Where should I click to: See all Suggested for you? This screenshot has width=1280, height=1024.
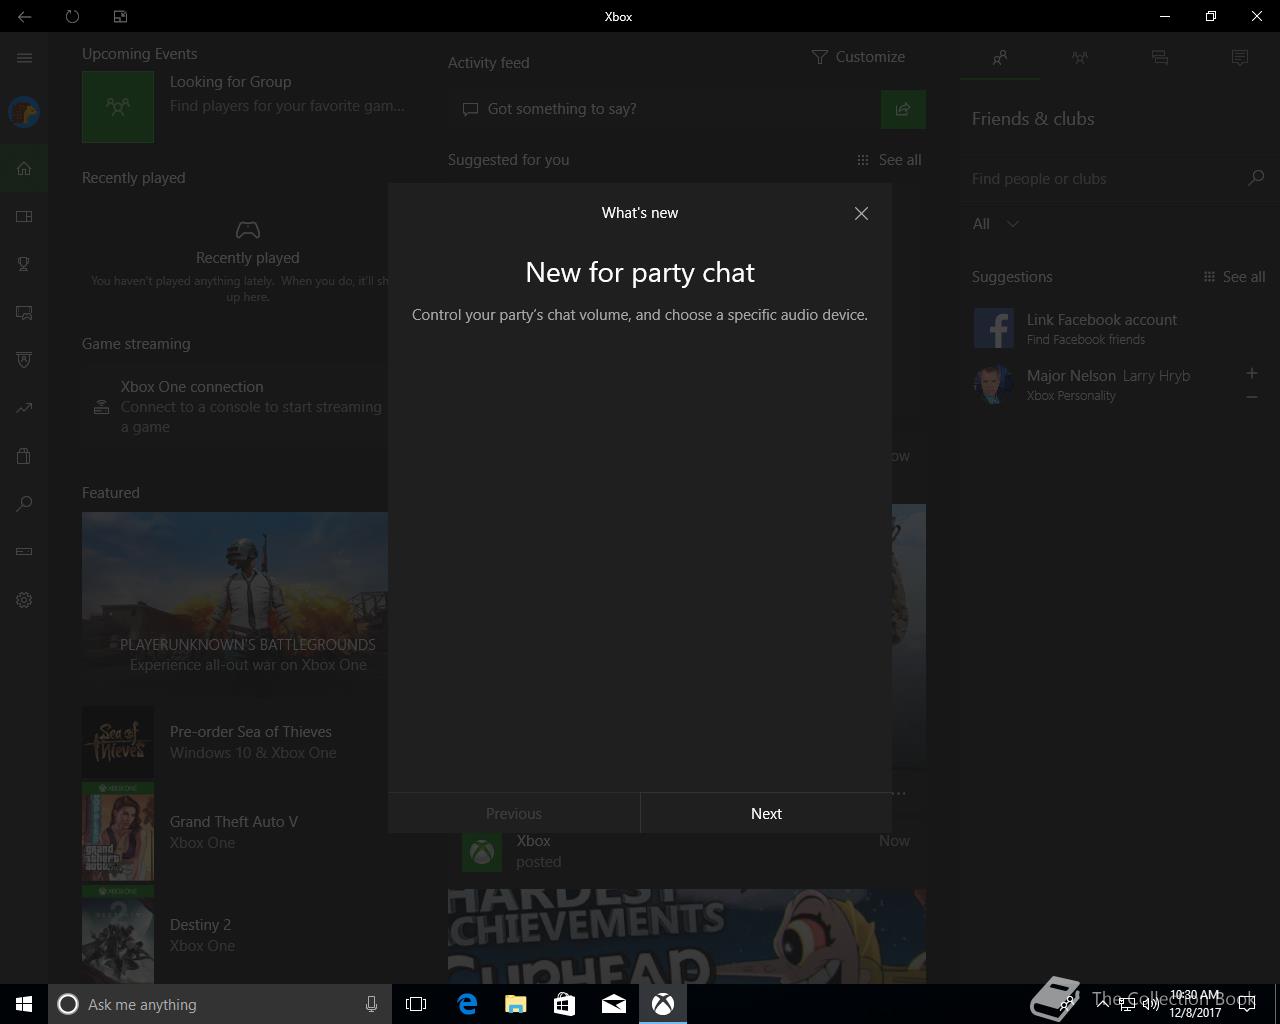tap(889, 160)
